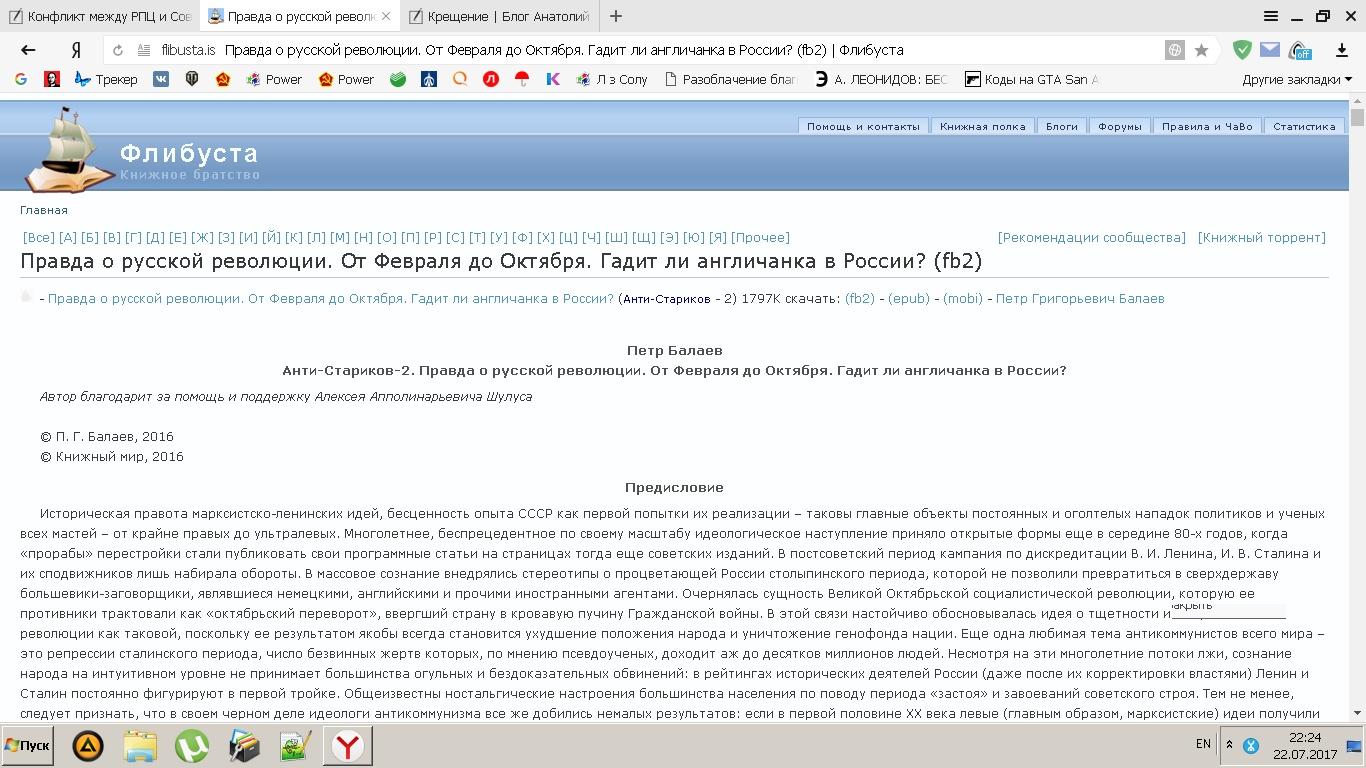
Task: Open the downloads arrow icon
Action: pyautogui.click(x=1342, y=50)
